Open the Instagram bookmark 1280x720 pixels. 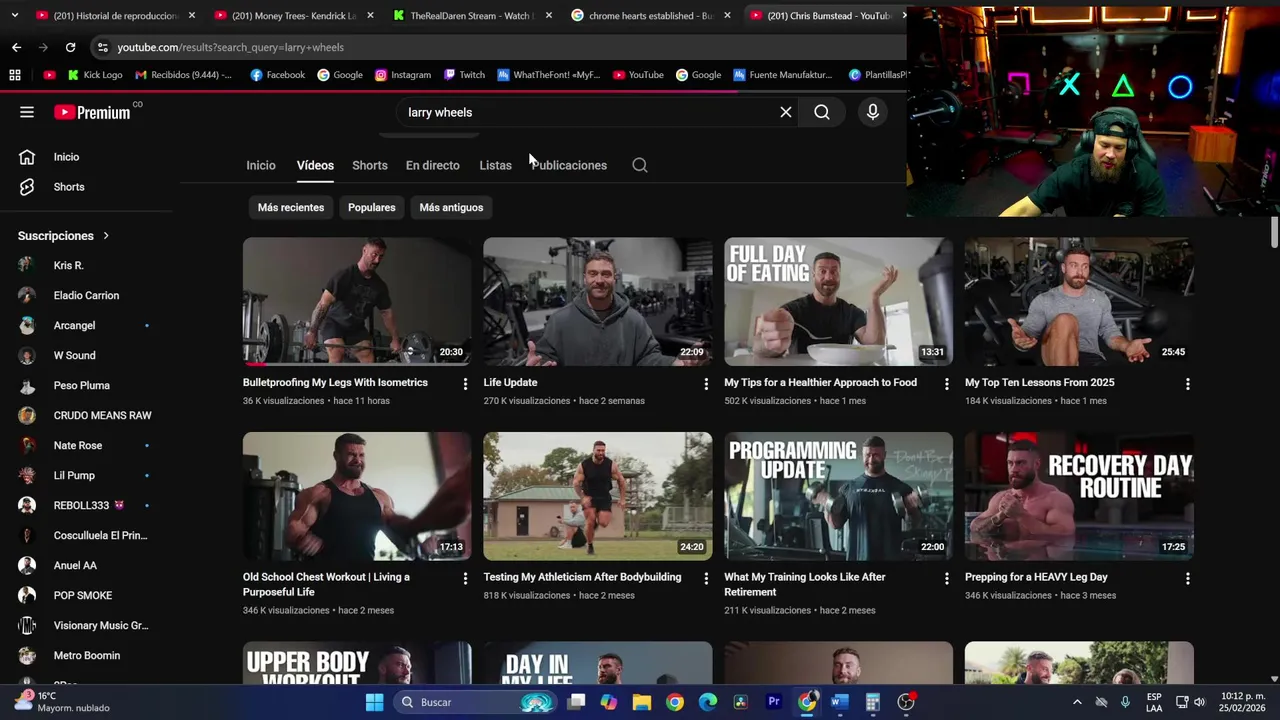pos(402,75)
